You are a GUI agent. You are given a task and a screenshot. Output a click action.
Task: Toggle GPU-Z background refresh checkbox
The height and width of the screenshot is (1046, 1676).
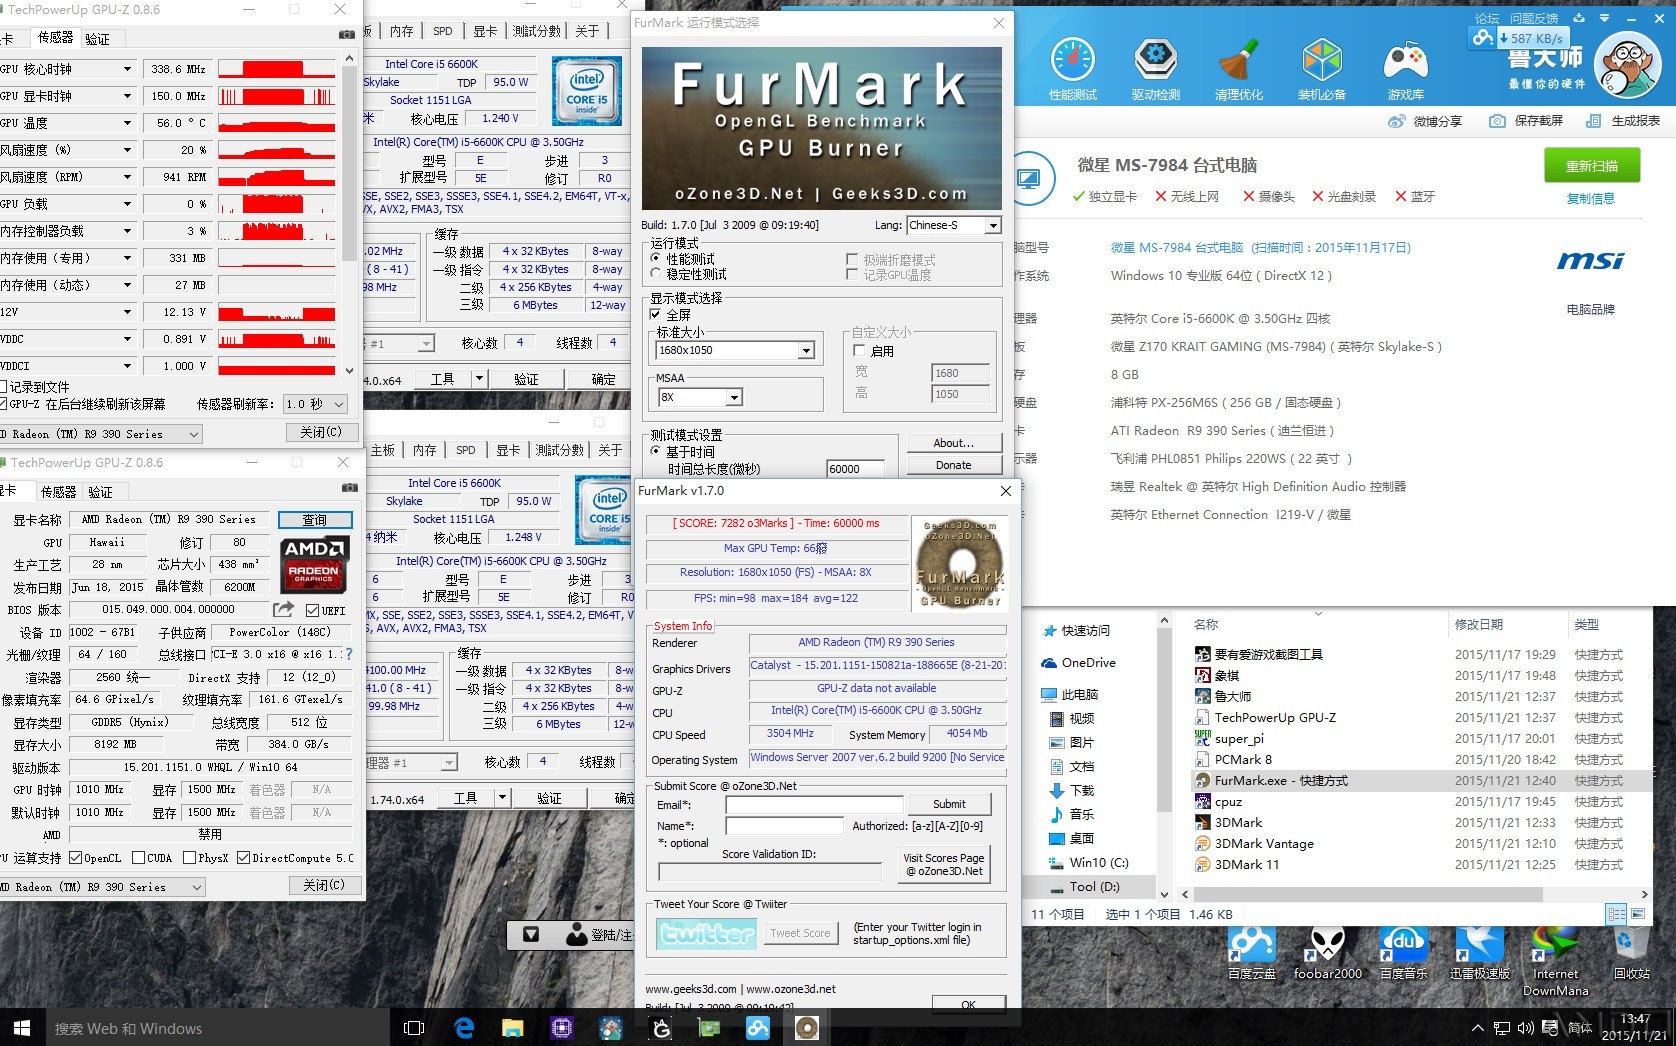click(3, 404)
